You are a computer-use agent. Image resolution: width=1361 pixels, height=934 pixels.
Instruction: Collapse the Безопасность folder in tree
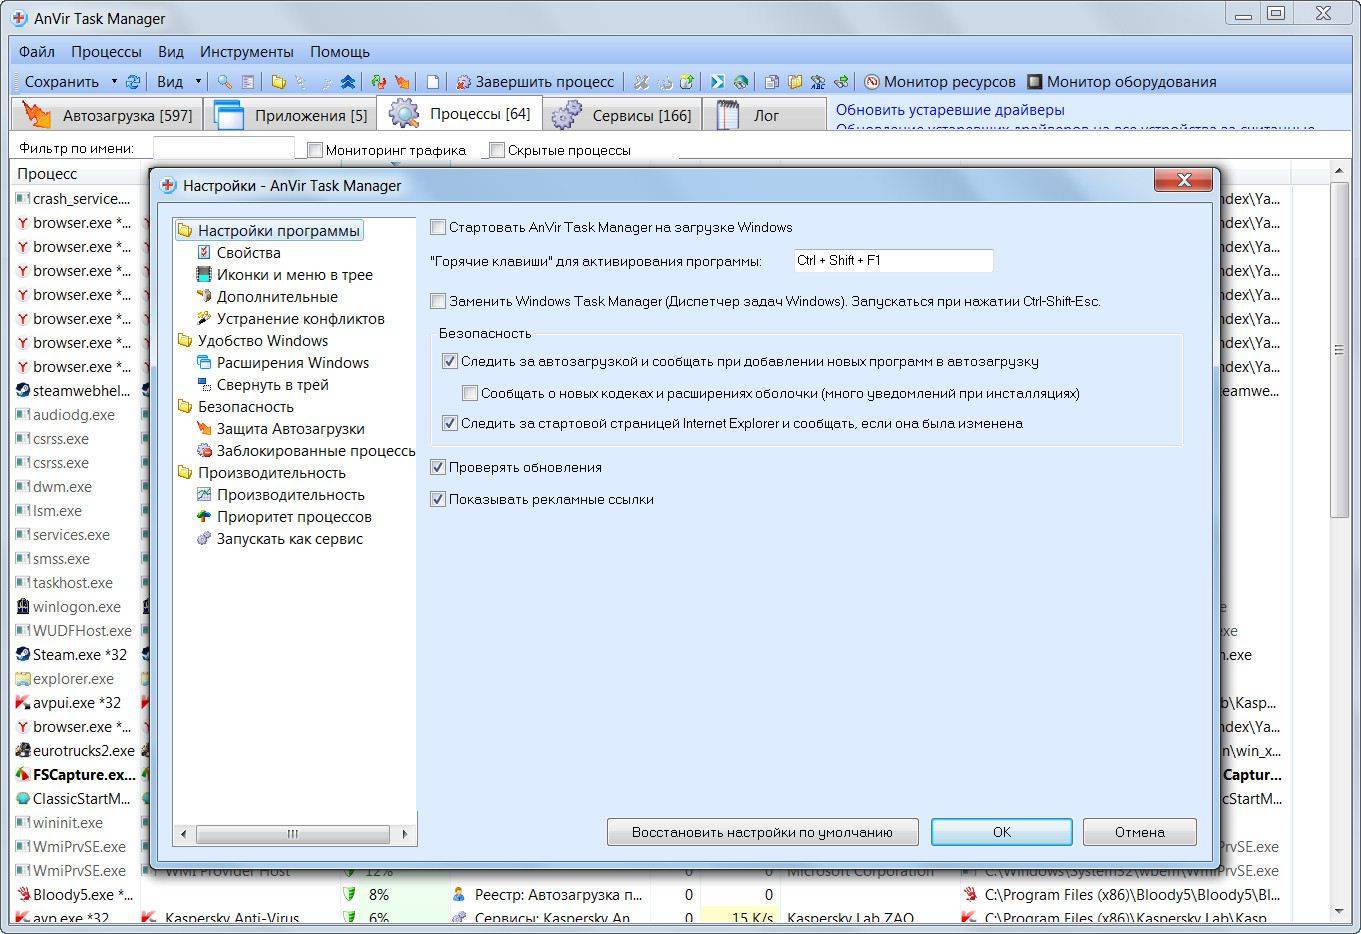tap(185, 407)
